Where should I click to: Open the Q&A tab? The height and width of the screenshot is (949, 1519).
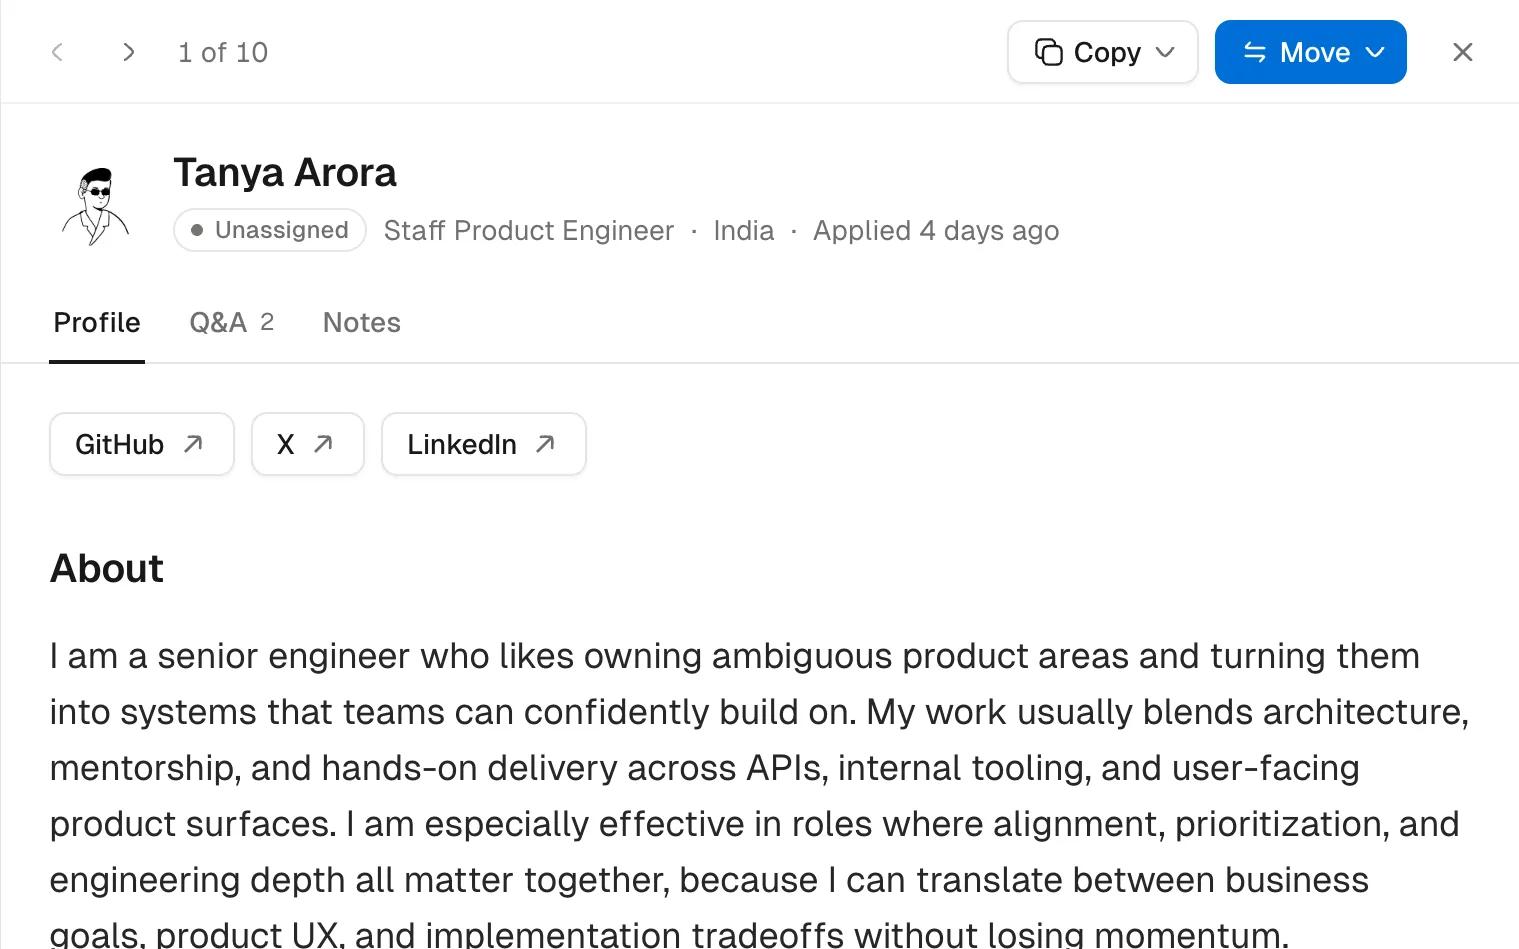(231, 323)
